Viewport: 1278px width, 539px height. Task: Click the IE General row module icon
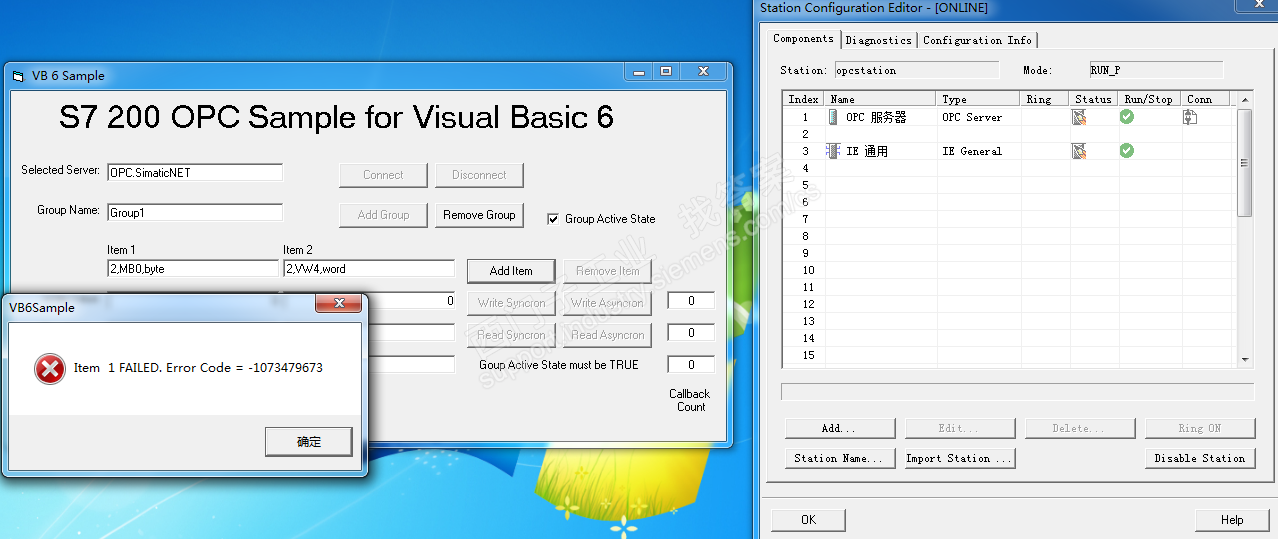(x=834, y=151)
